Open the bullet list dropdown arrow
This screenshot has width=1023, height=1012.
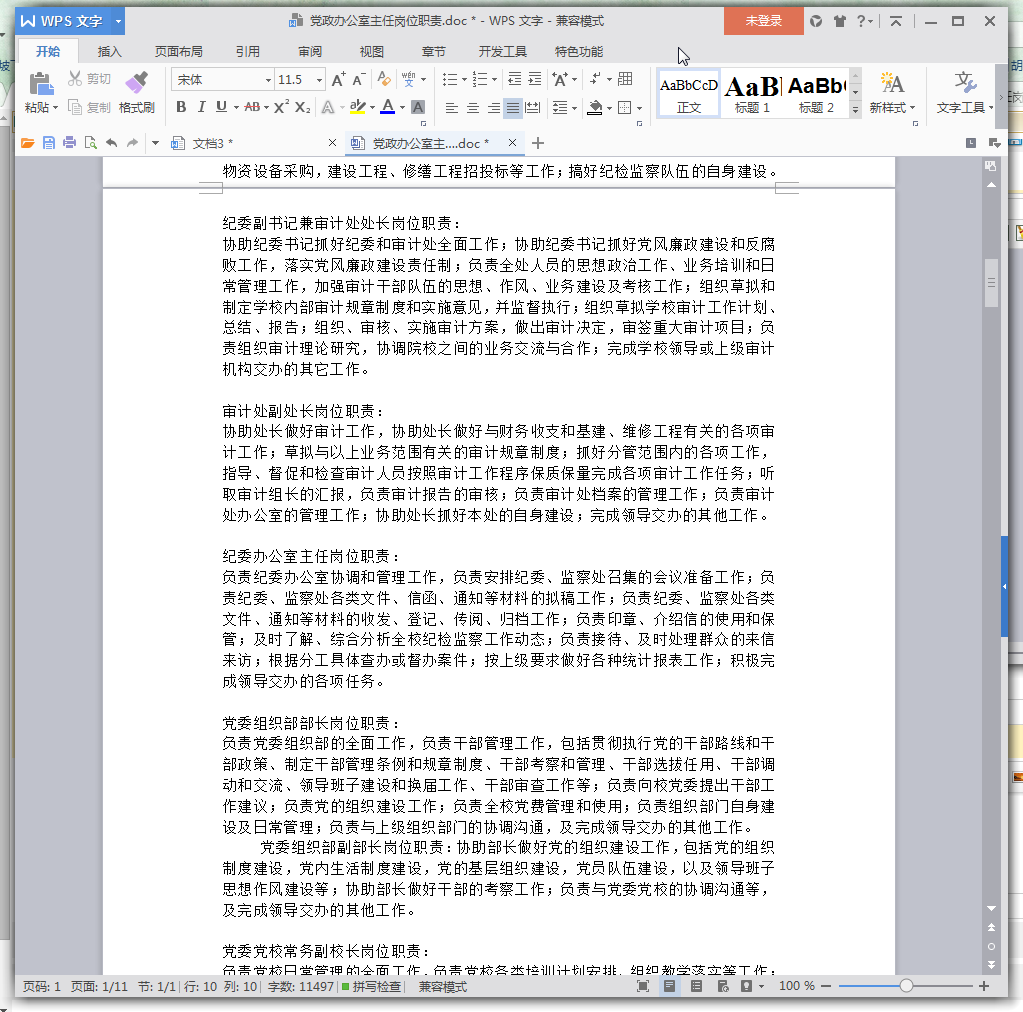click(464, 80)
